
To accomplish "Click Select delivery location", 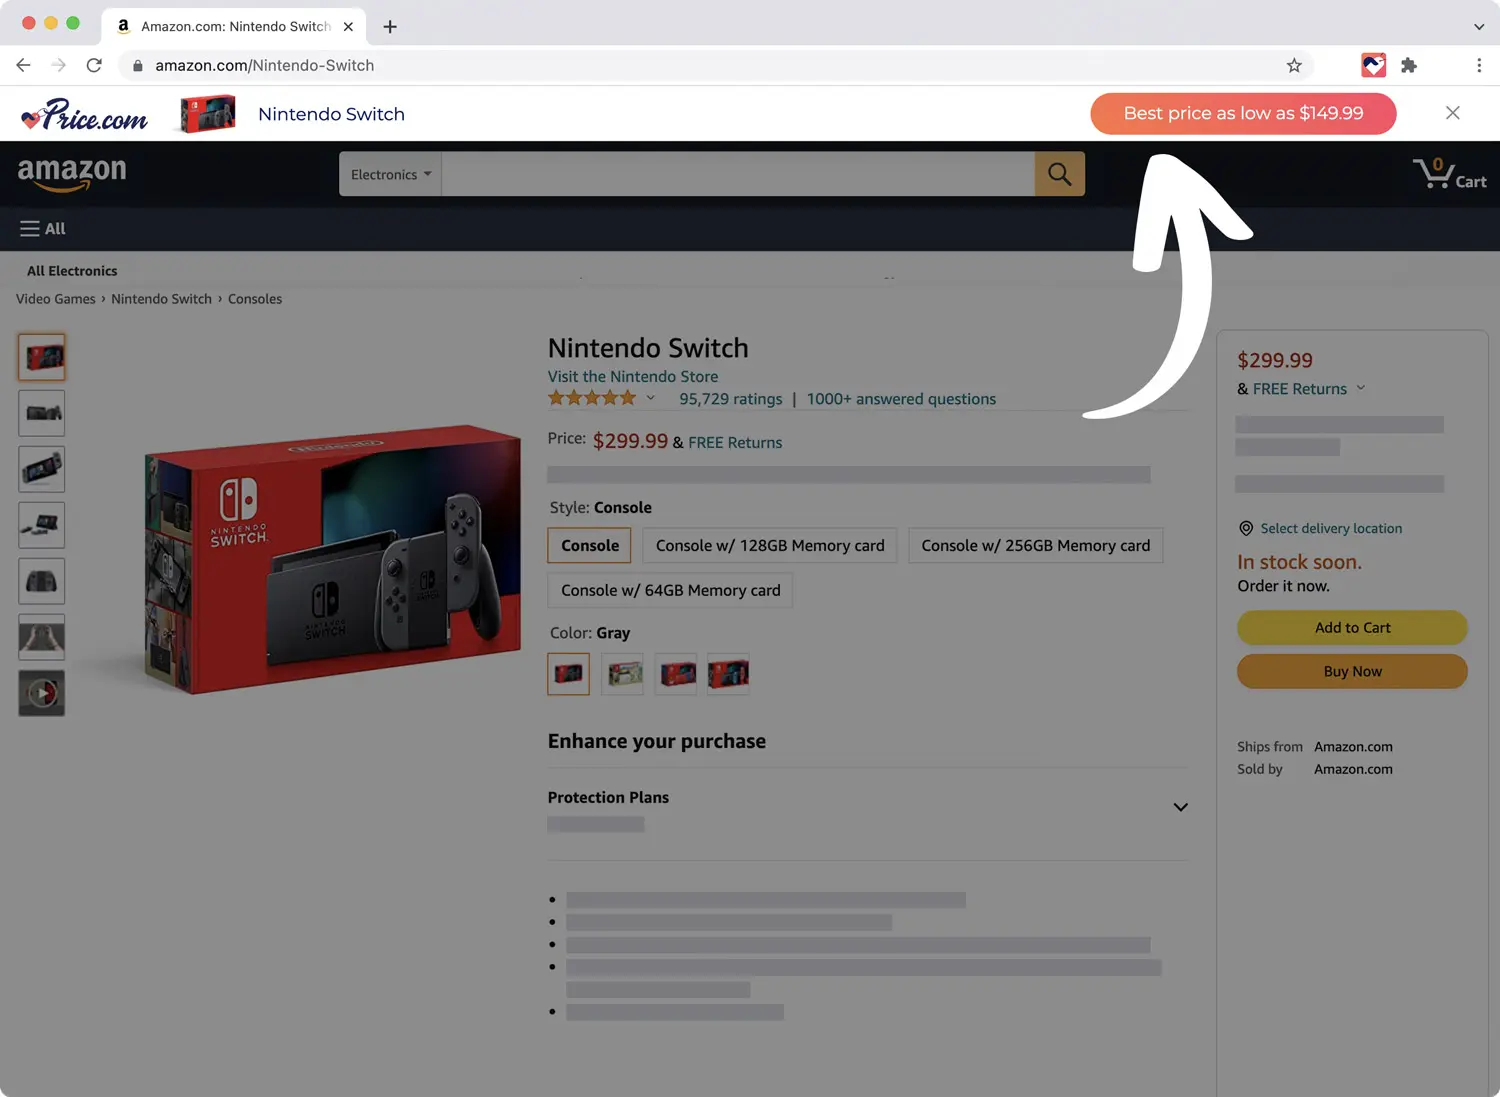I will click(x=1331, y=529).
